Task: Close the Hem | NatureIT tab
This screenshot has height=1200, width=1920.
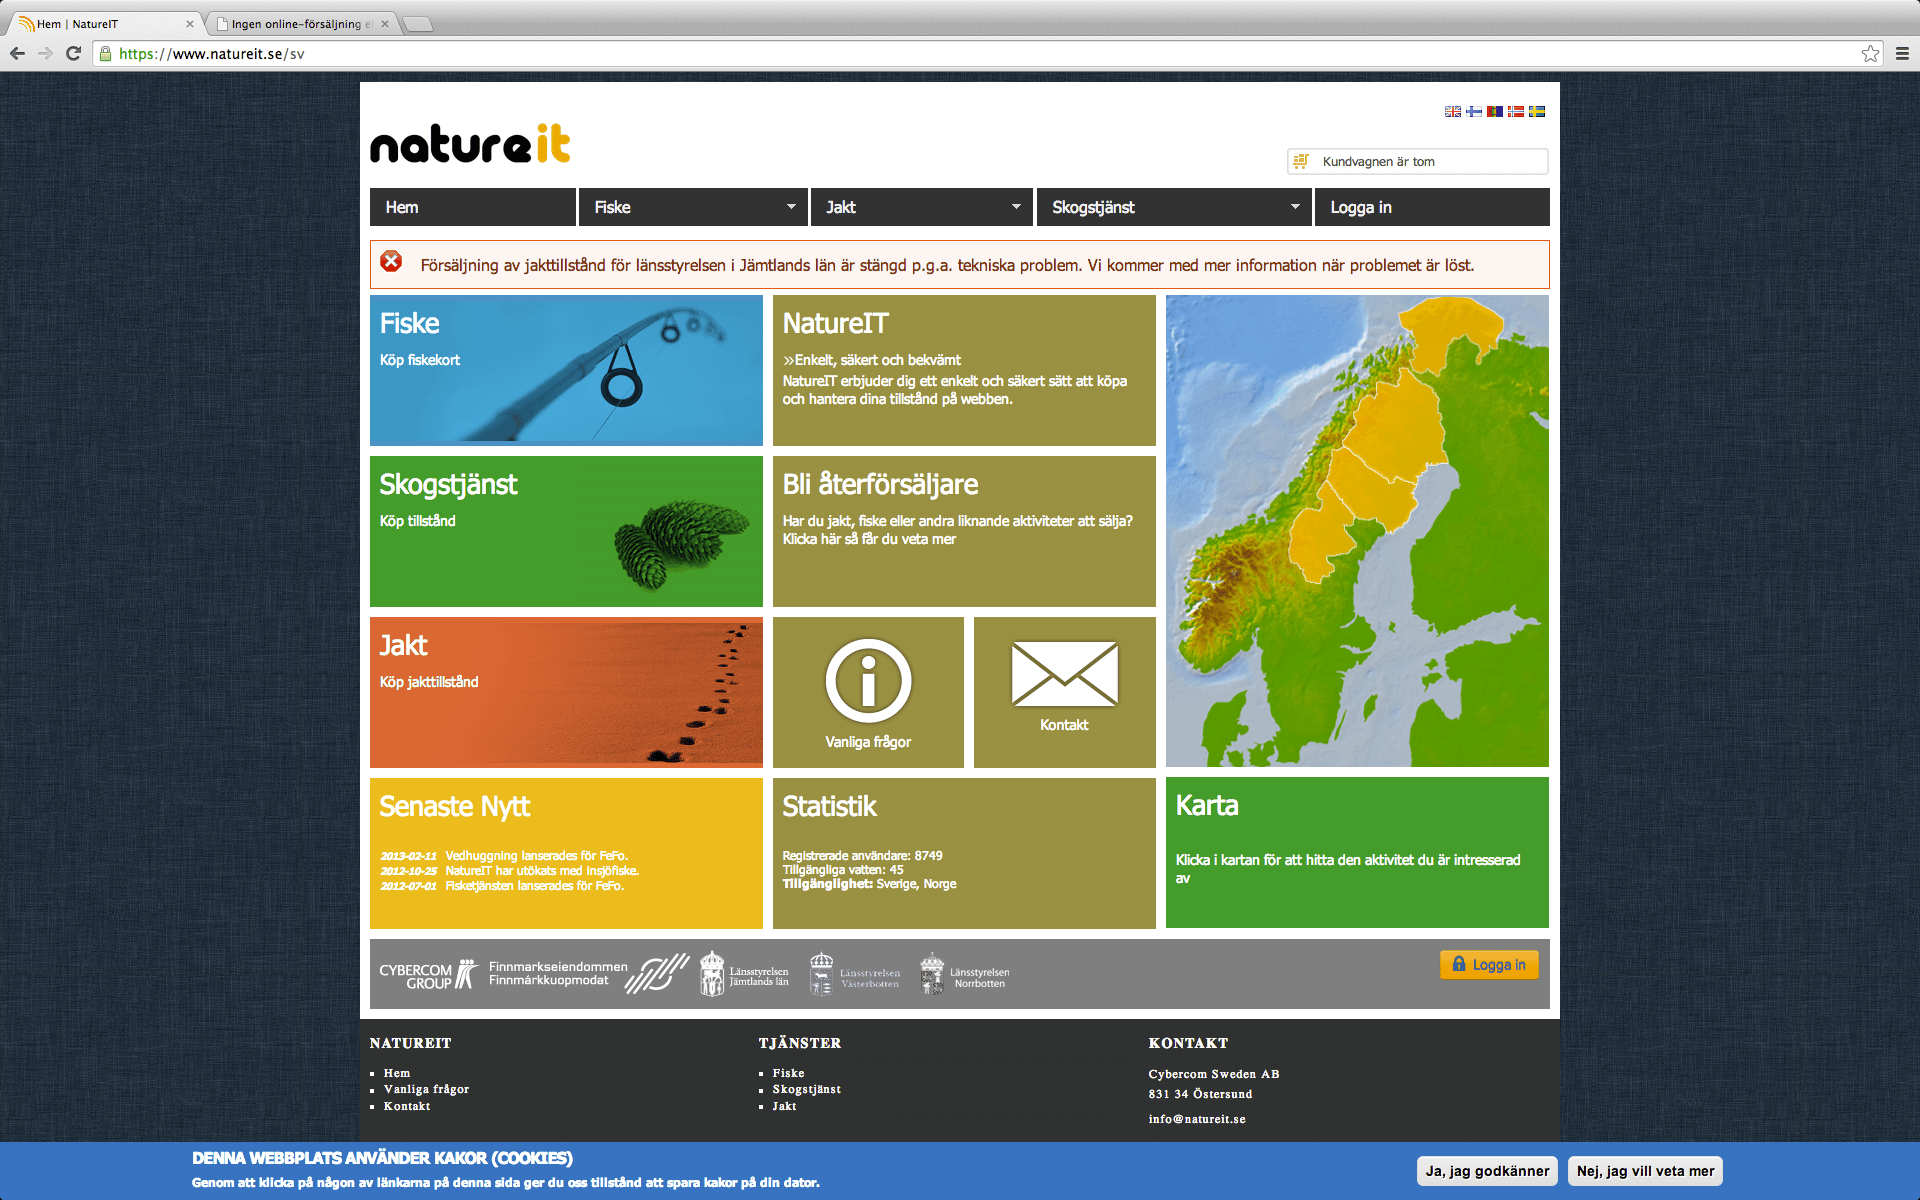Action: tap(190, 24)
